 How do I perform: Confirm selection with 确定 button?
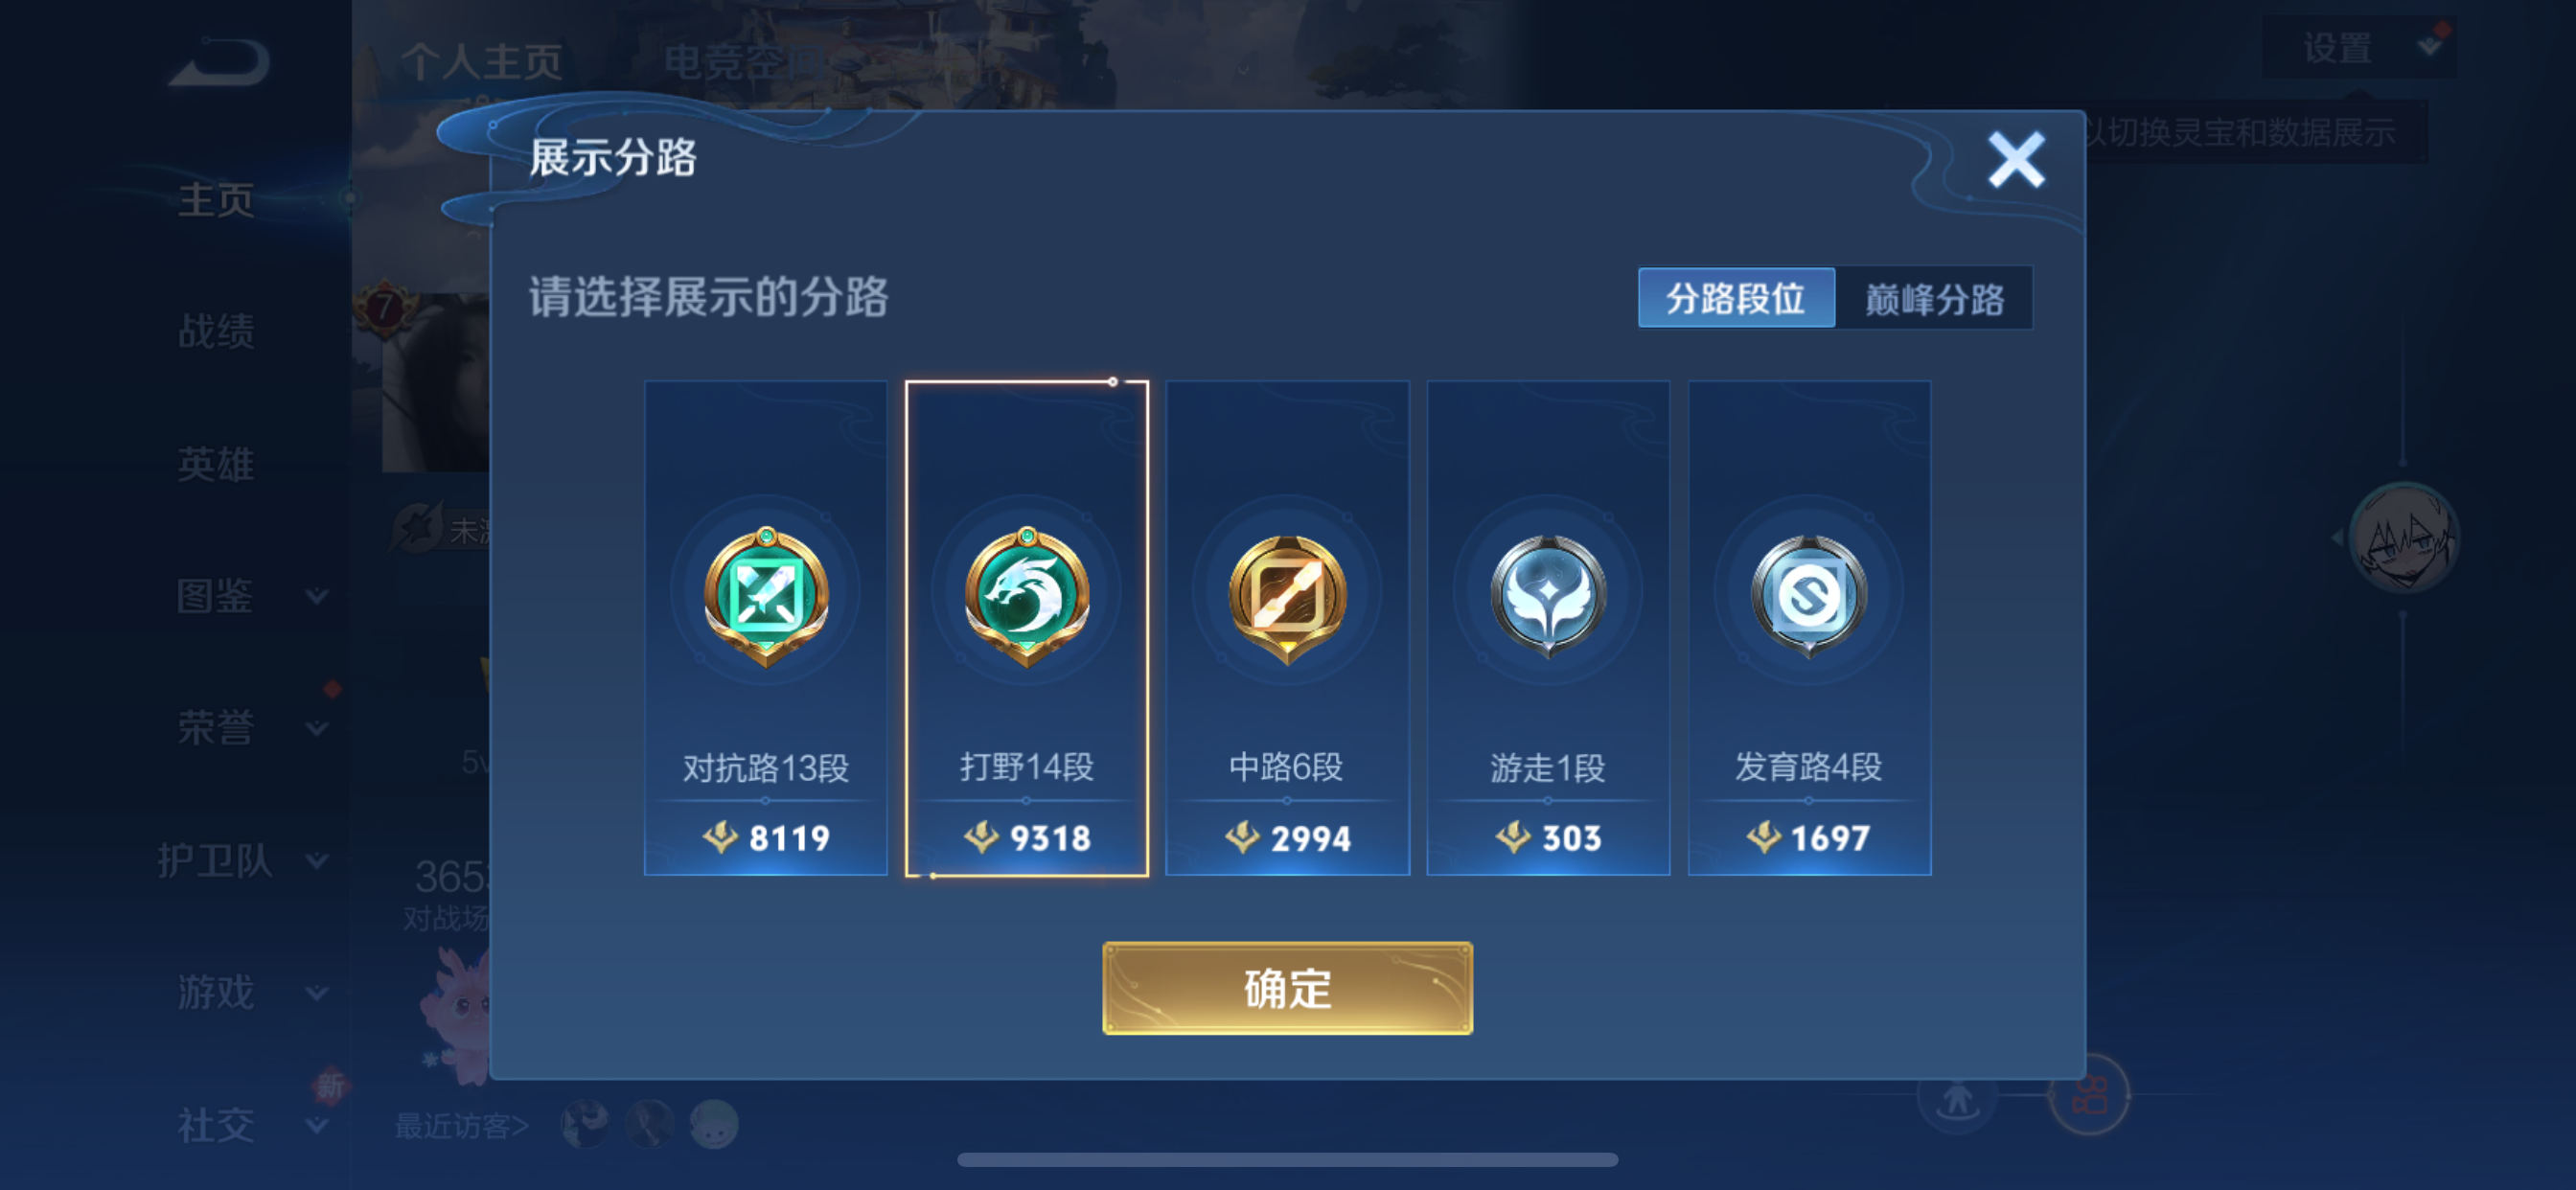(1288, 989)
